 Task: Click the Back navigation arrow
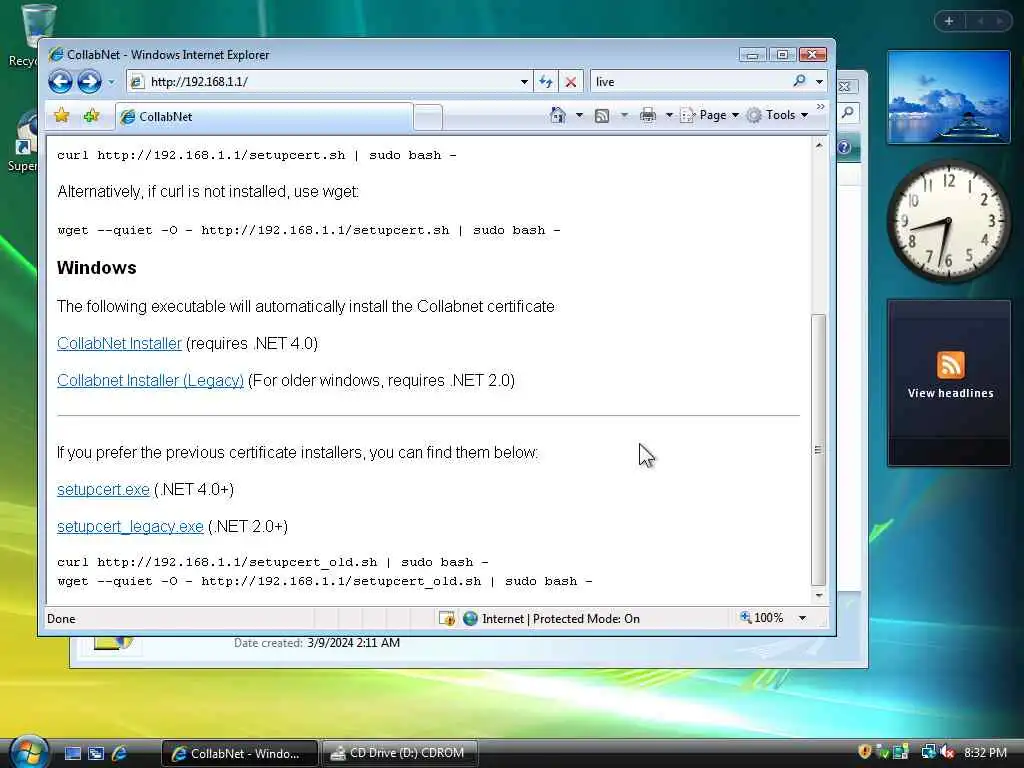click(x=61, y=82)
